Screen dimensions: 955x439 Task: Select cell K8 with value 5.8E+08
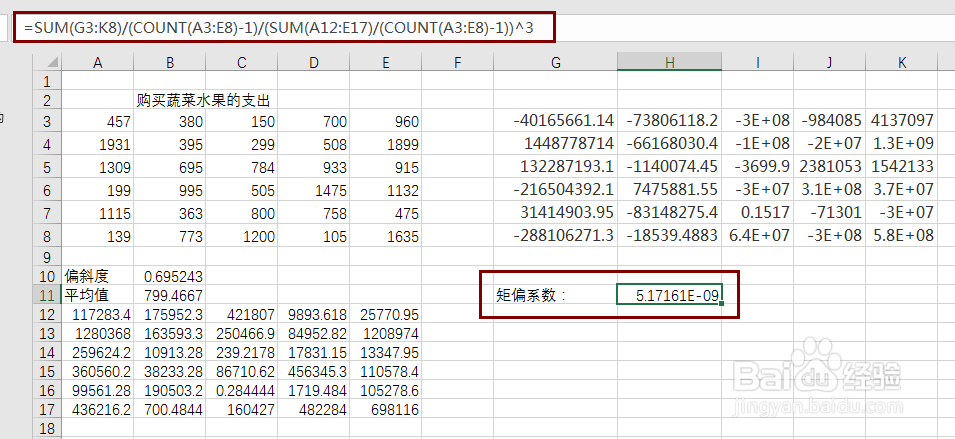901,236
